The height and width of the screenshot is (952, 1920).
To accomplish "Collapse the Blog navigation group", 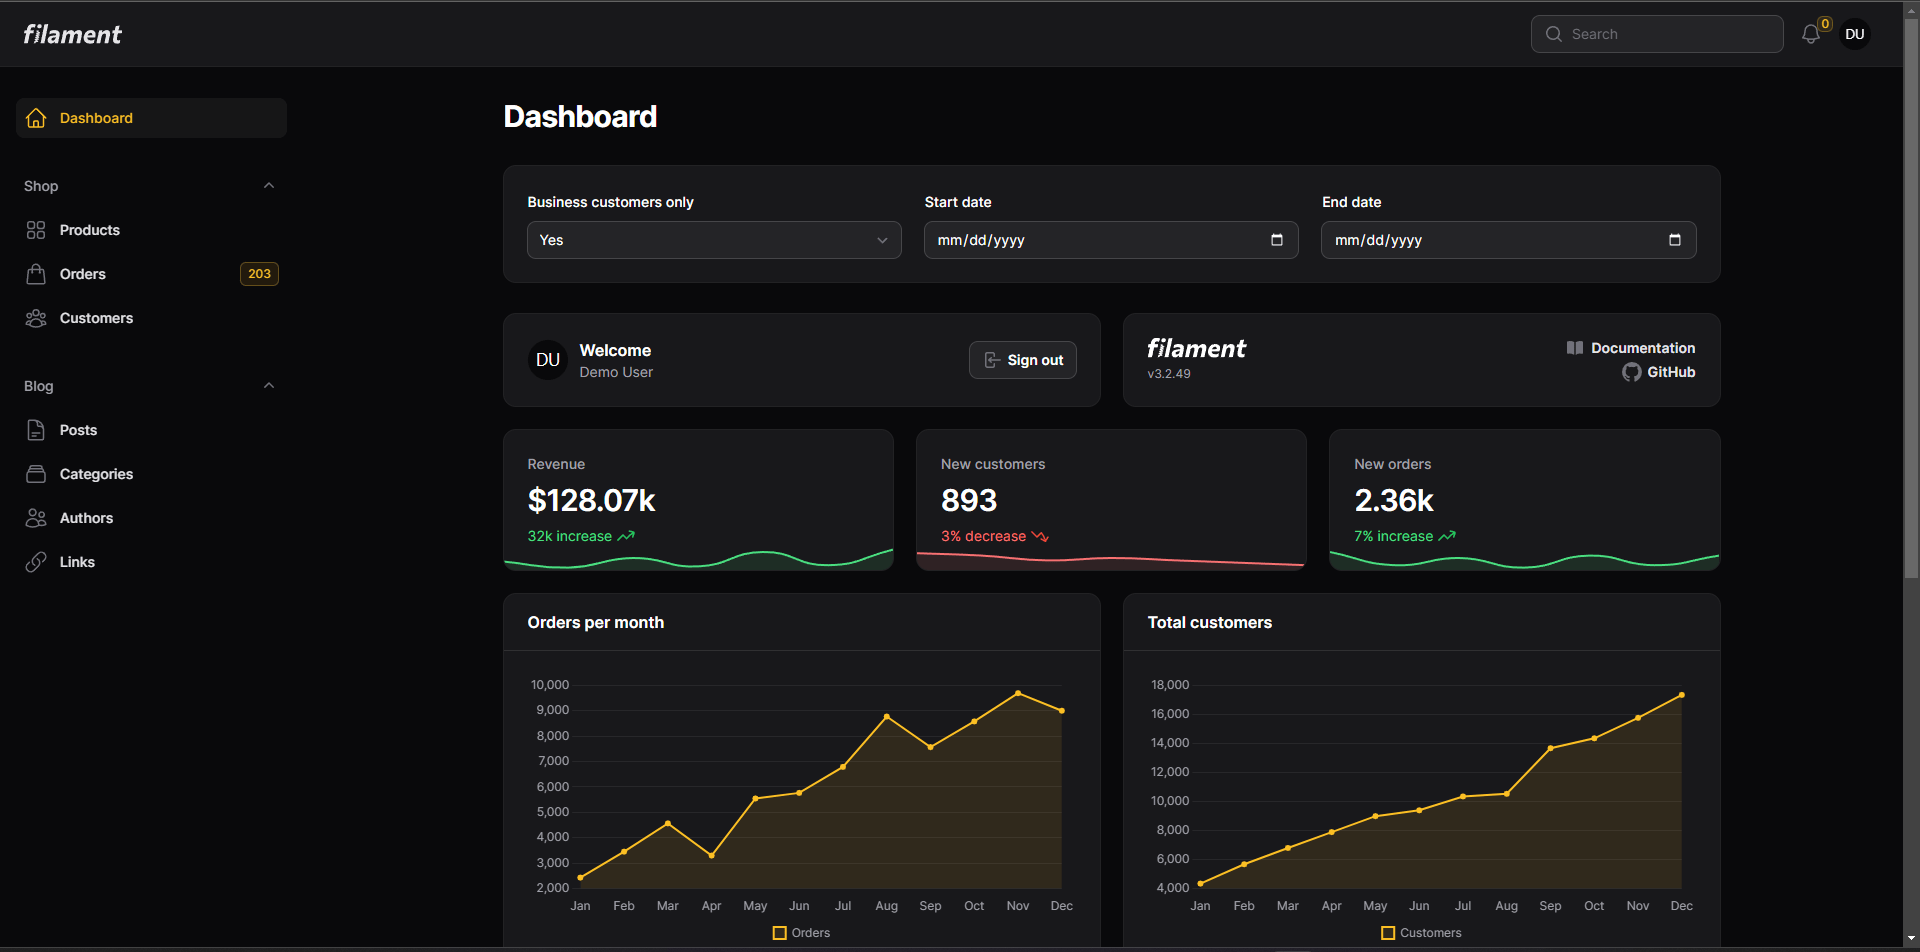I will pos(269,386).
